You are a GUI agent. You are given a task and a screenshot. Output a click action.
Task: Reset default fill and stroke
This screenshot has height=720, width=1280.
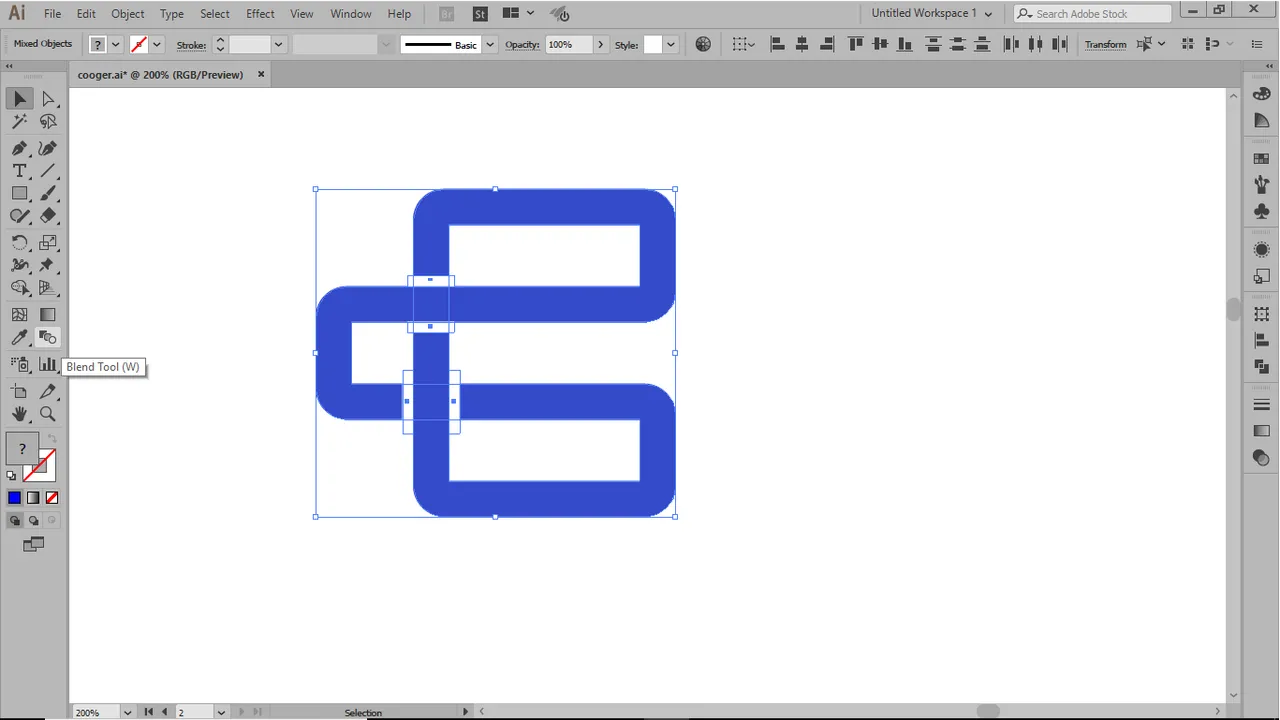[x=12, y=476]
